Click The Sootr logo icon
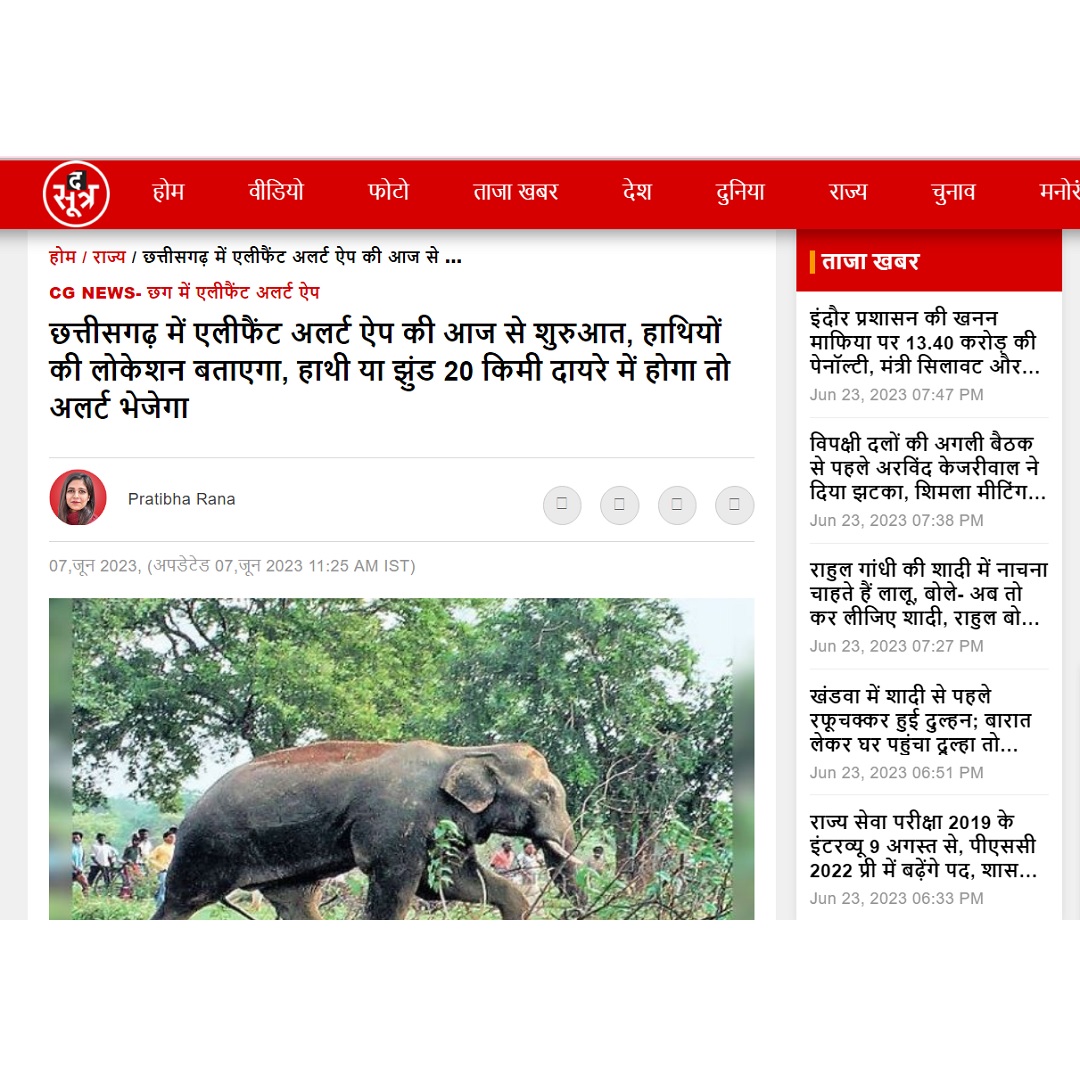 point(76,194)
